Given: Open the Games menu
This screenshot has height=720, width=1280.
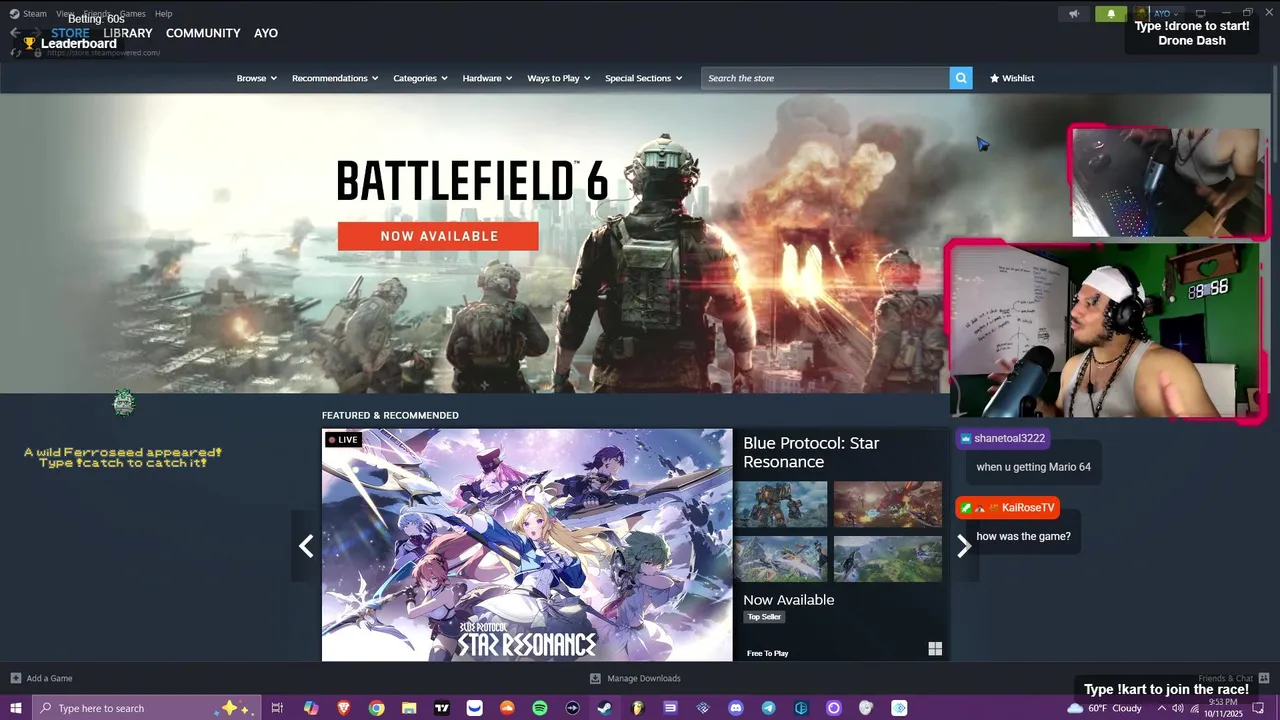Looking at the screenshot, I should tap(132, 14).
